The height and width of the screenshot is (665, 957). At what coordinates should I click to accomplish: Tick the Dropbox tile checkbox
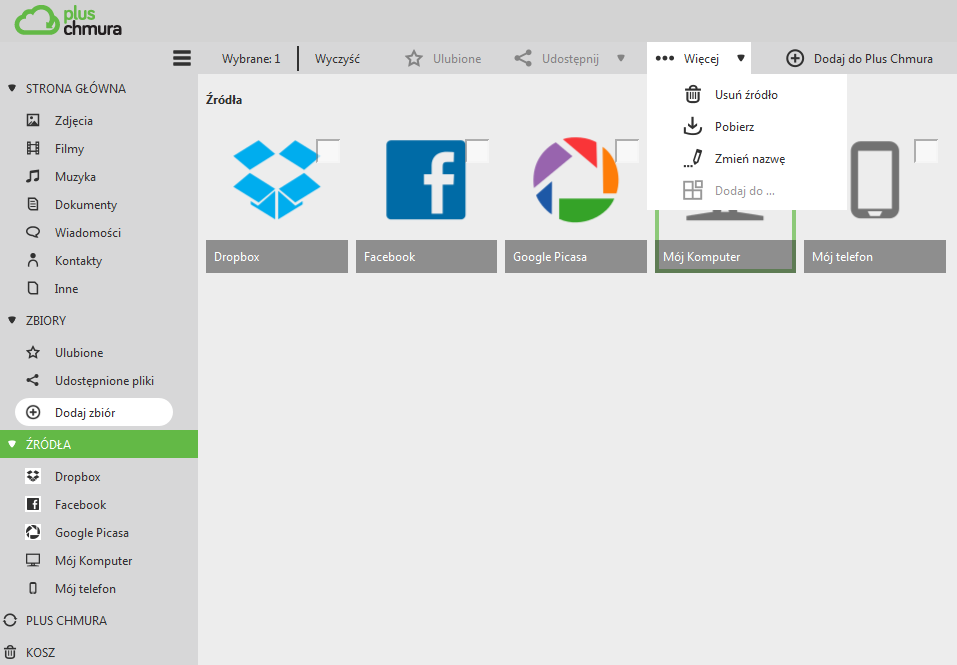[x=328, y=151]
